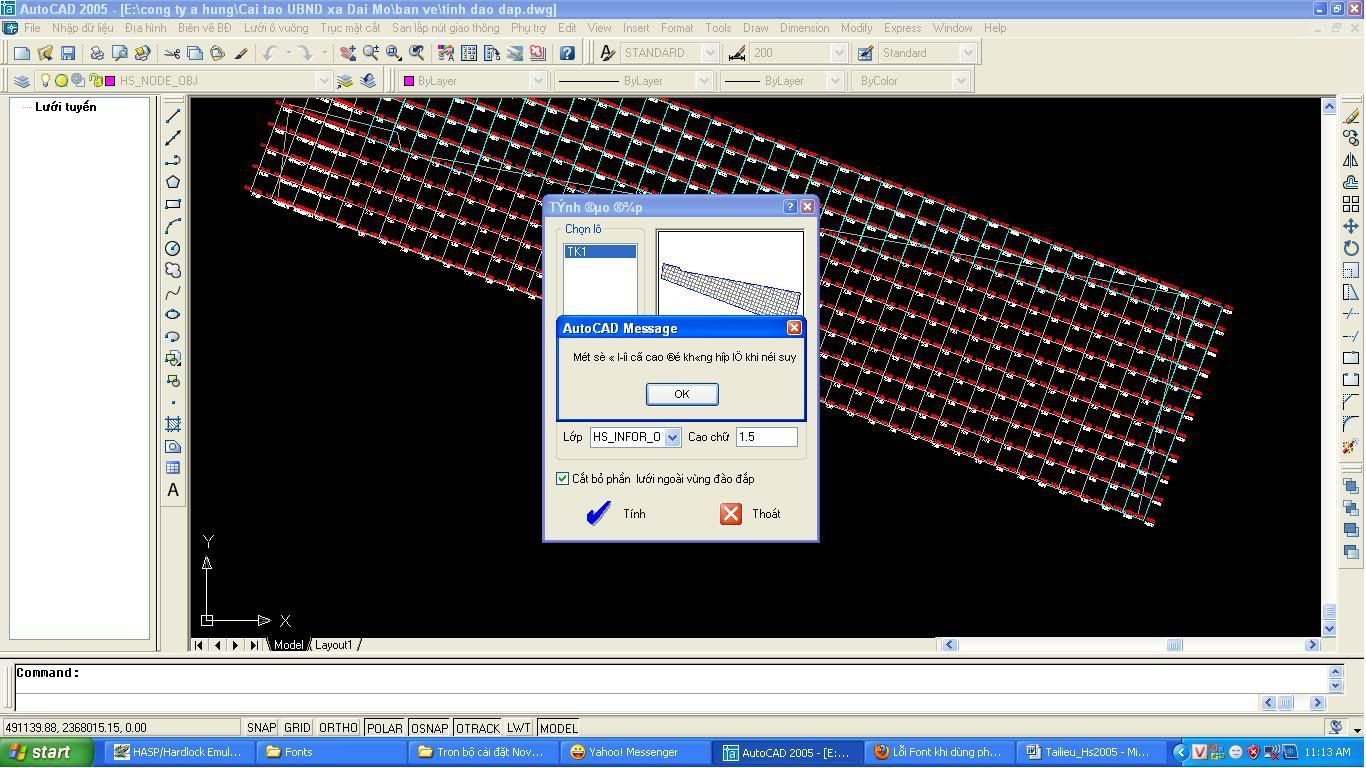Select the Line draw tool
Image resolution: width=1366 pixels, height=768 pixels.
click(x=173, y=116)
